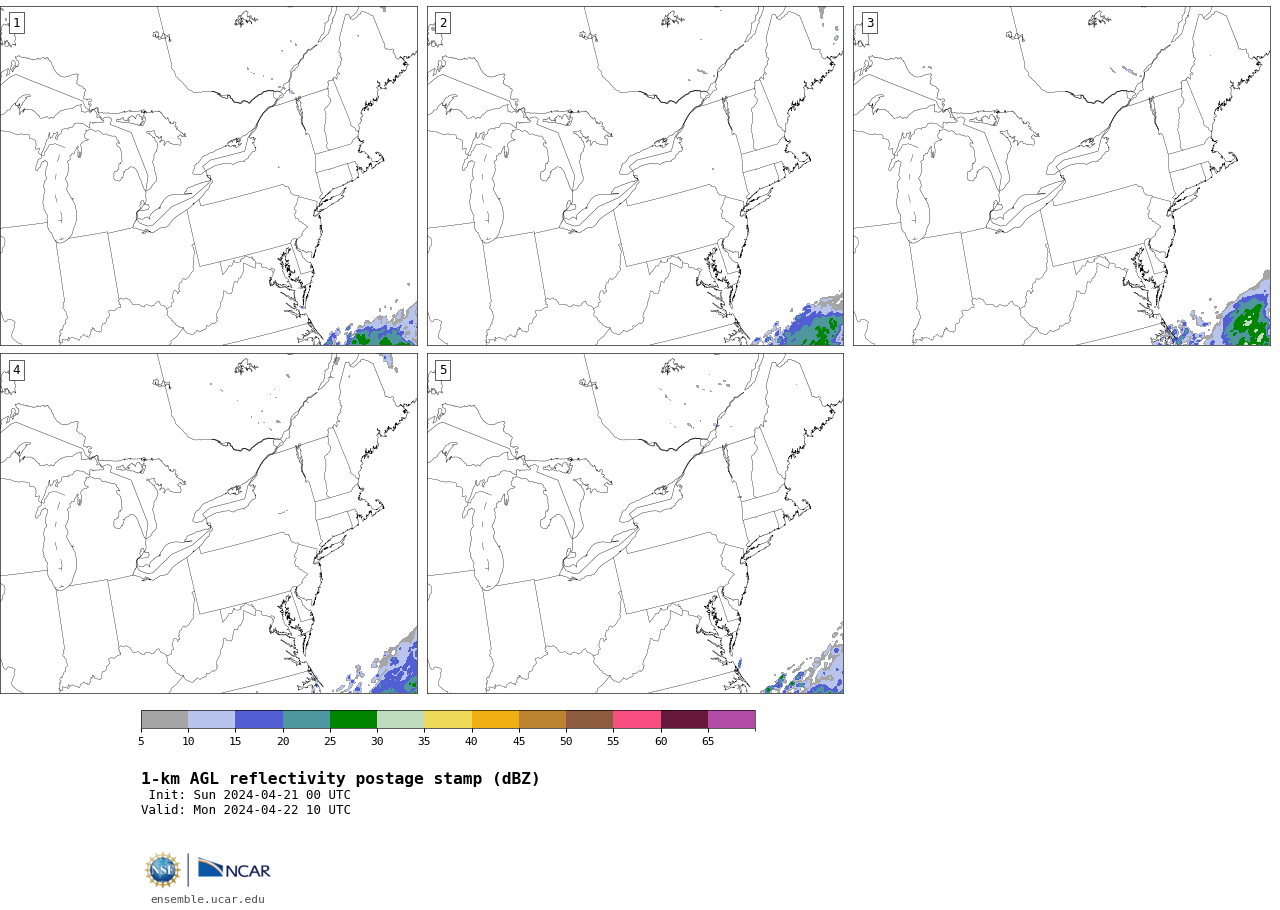Screen dimensions: 1280x910
Task: Click the light blue 10-15 dBZ swatch
Action: click(x=212, y=720)
